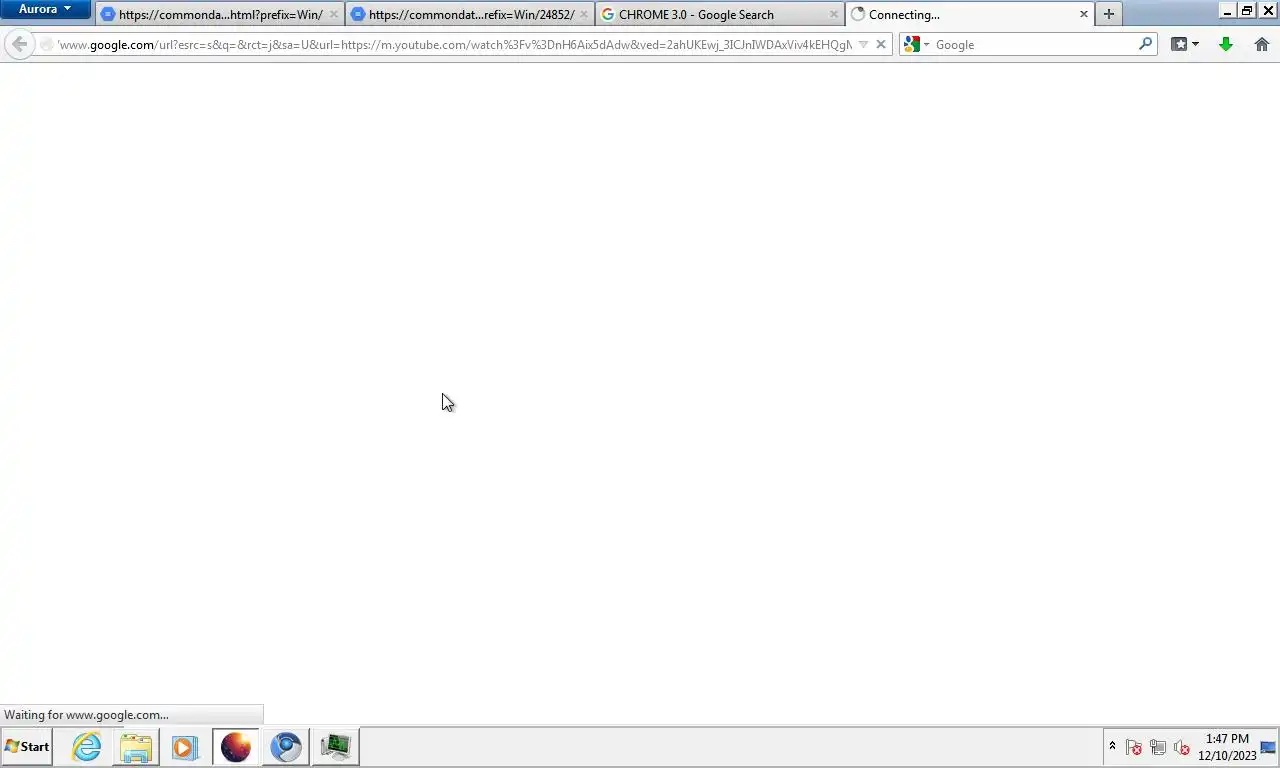Click the search magnifier icon
This screenshot has height=768, width=1280.
1146,44
